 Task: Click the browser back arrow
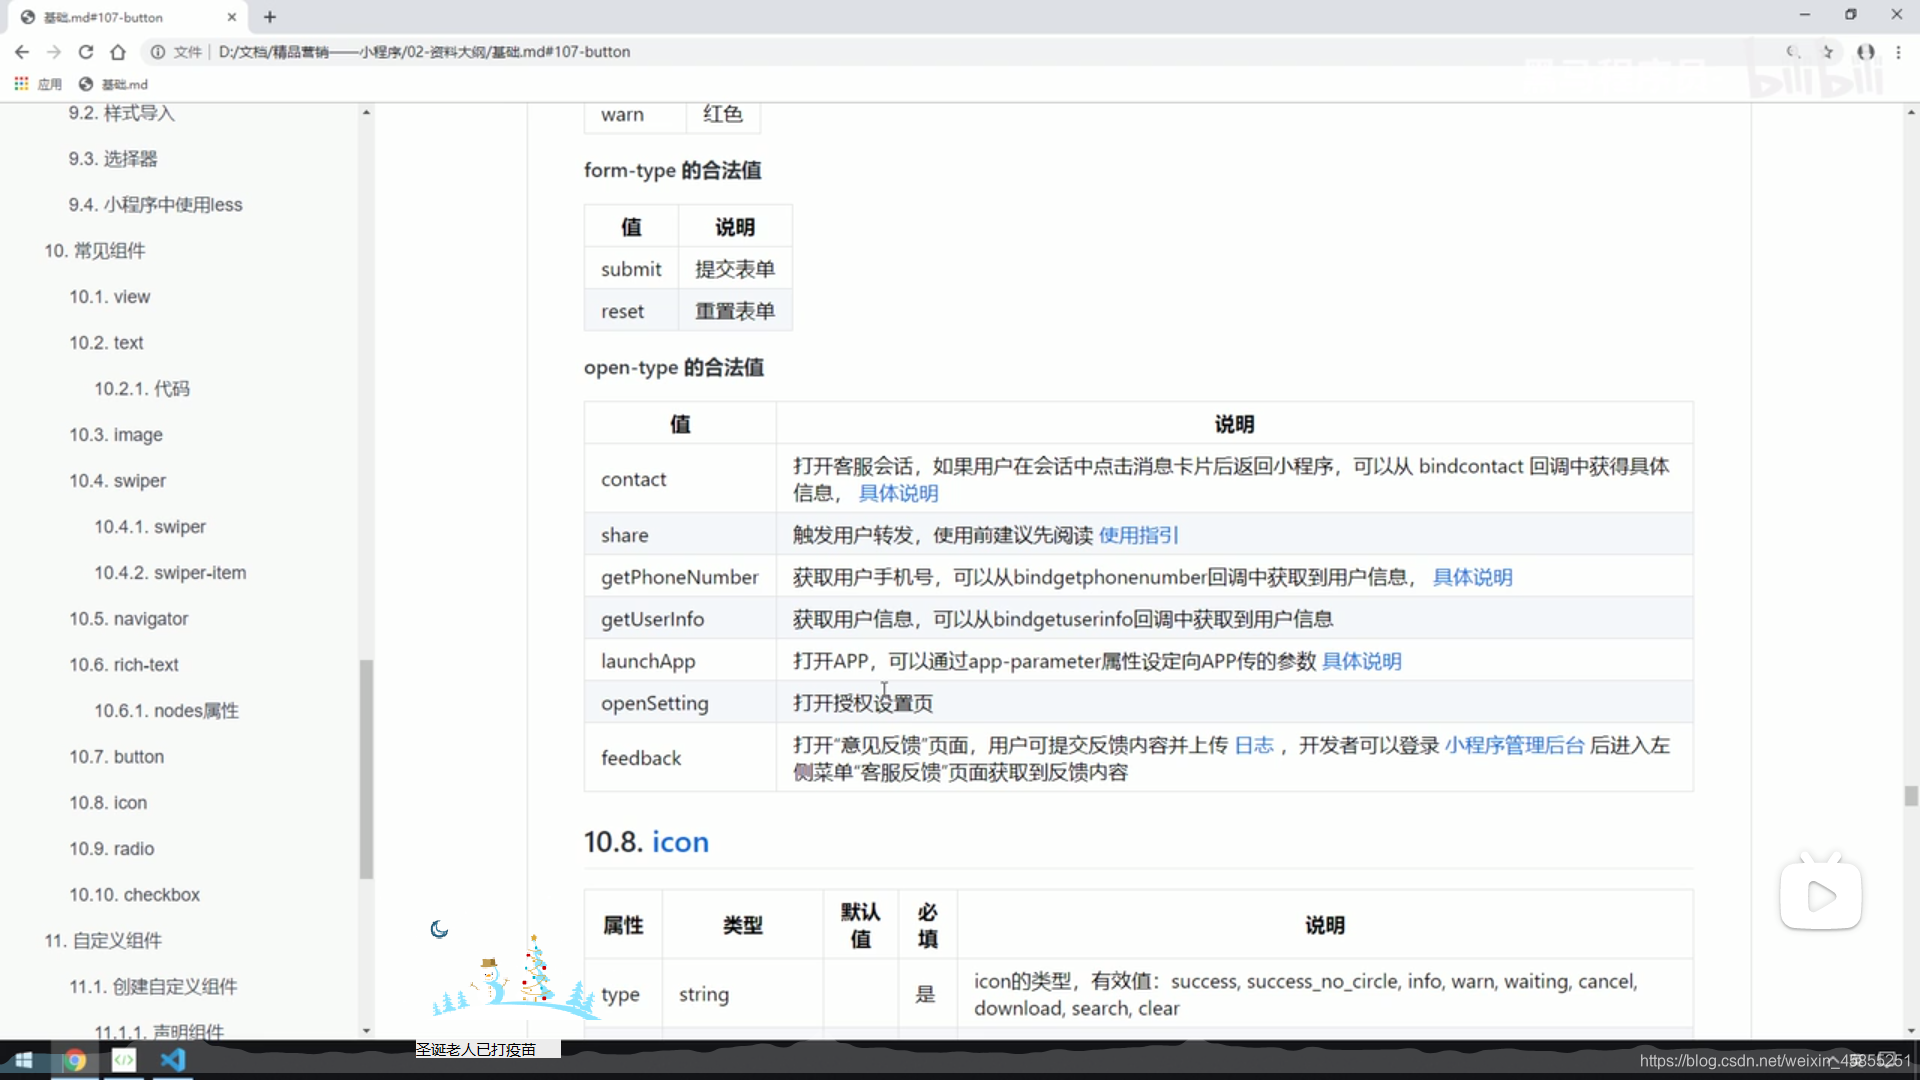click(22, 52)
